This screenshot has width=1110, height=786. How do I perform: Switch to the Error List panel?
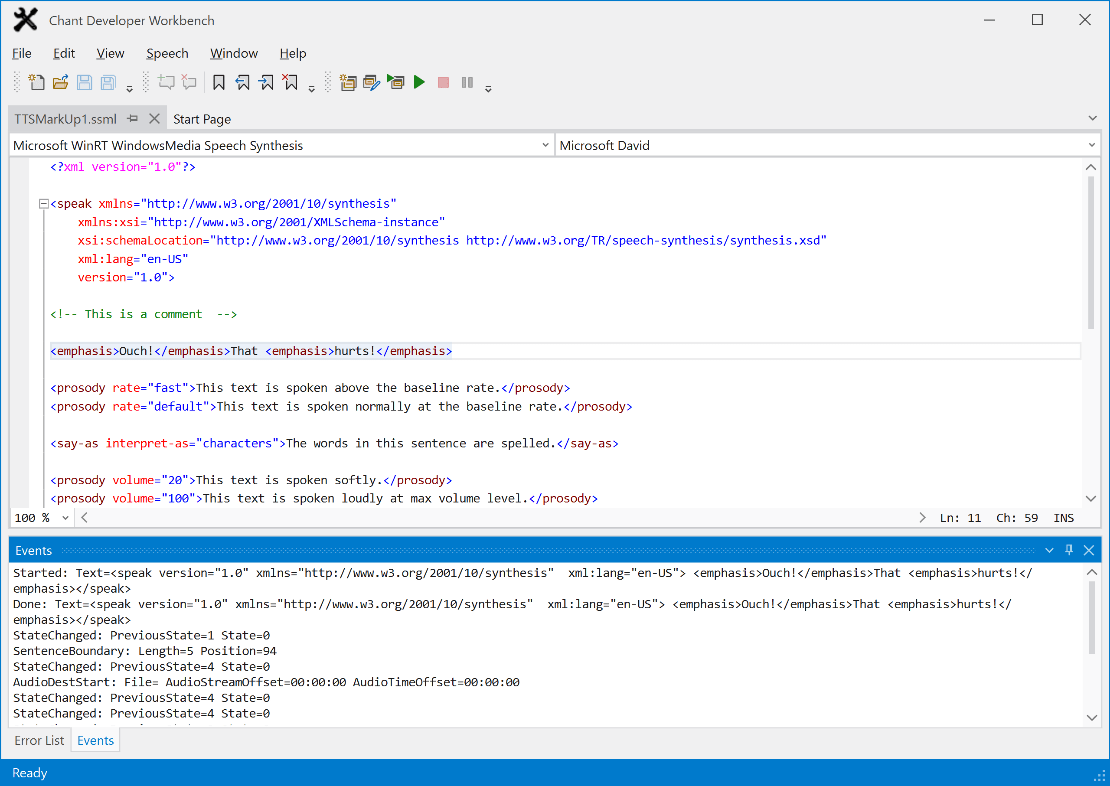(39, 740)
